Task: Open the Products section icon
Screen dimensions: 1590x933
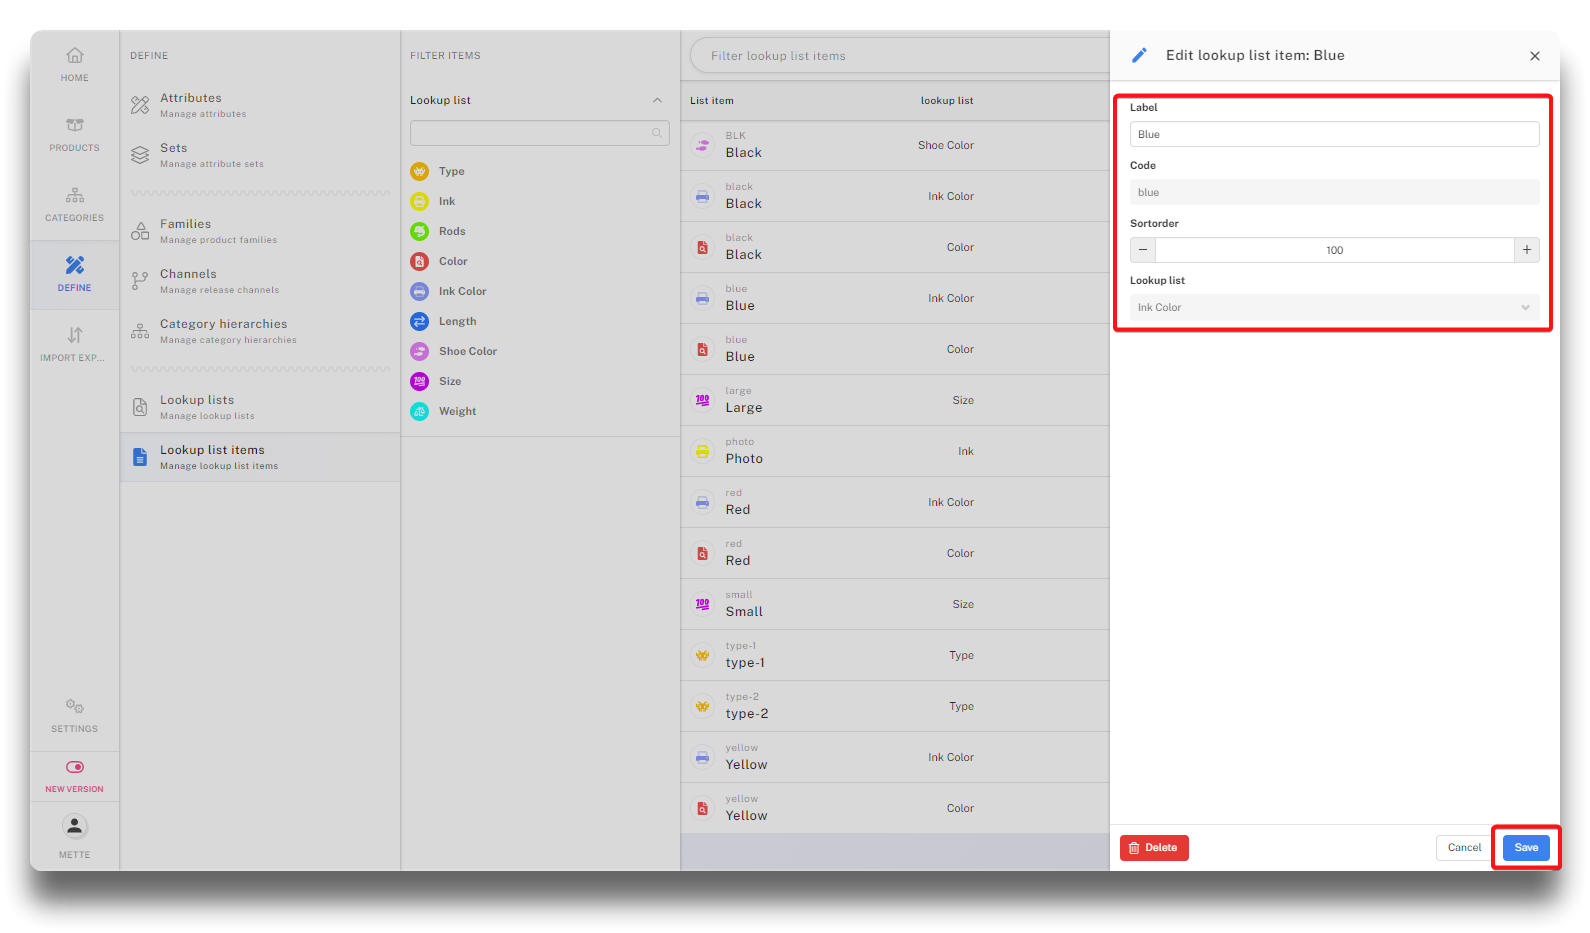Action: click(75, 126)
